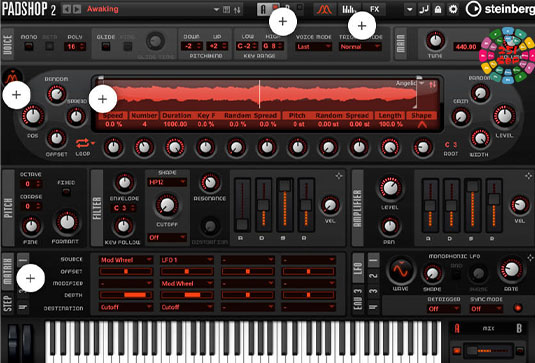Click the Octave stepper in Pitch section
535x363 pixels.
click(31, 184)
